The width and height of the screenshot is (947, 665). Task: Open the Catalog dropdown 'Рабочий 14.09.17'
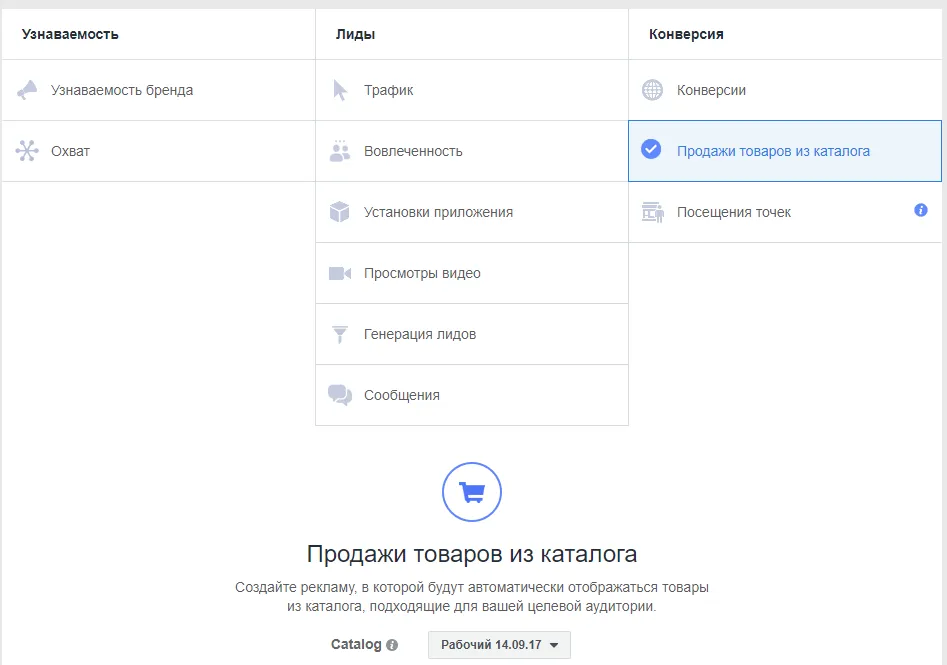click(498, 644)
